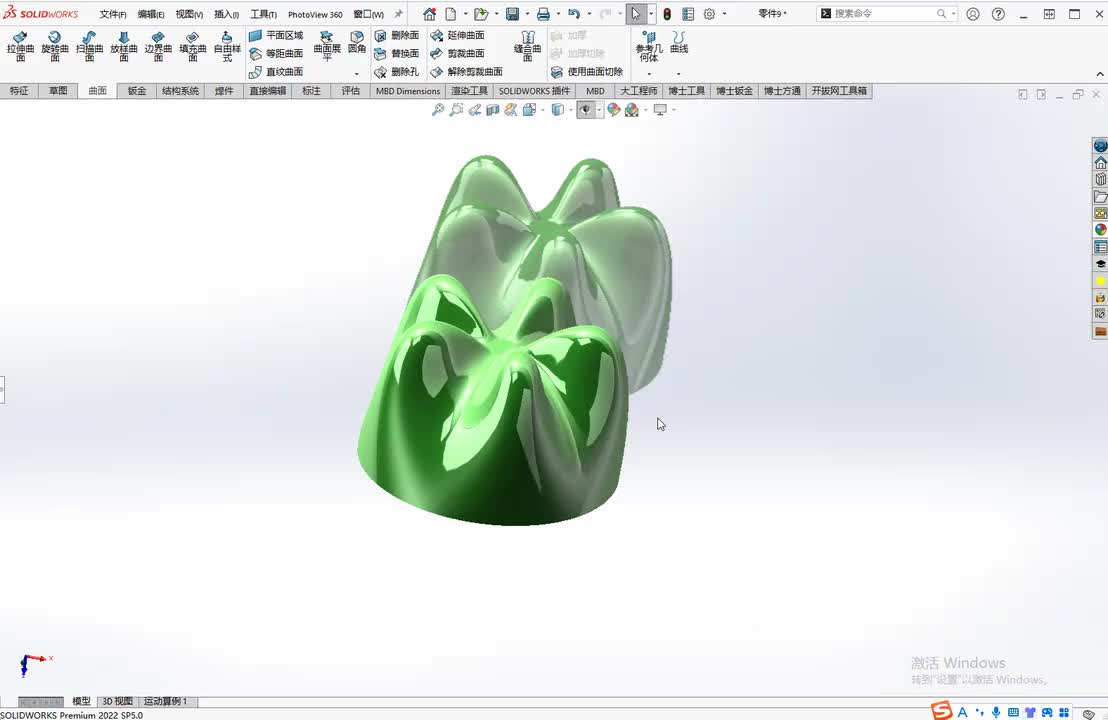Click the 平面区域 planar surface tool
The image size is (1108, 720).
tap(276, 35)
